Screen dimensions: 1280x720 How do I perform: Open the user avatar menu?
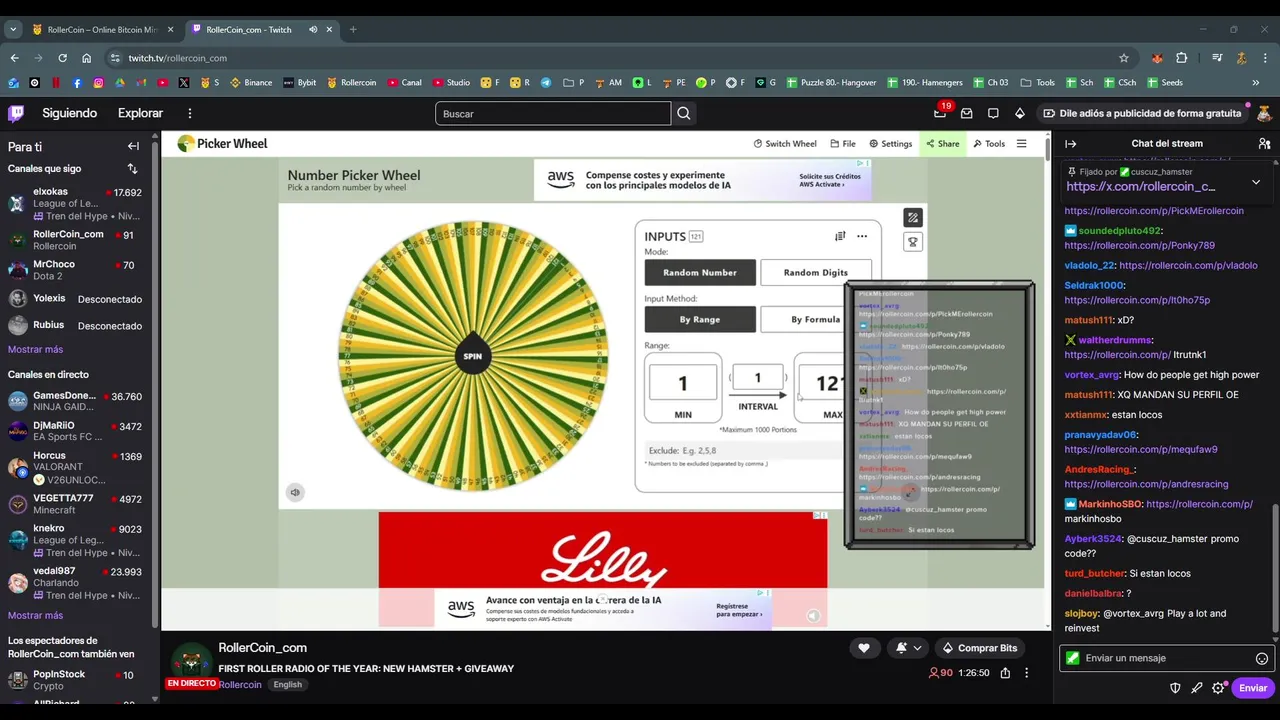1264,113
